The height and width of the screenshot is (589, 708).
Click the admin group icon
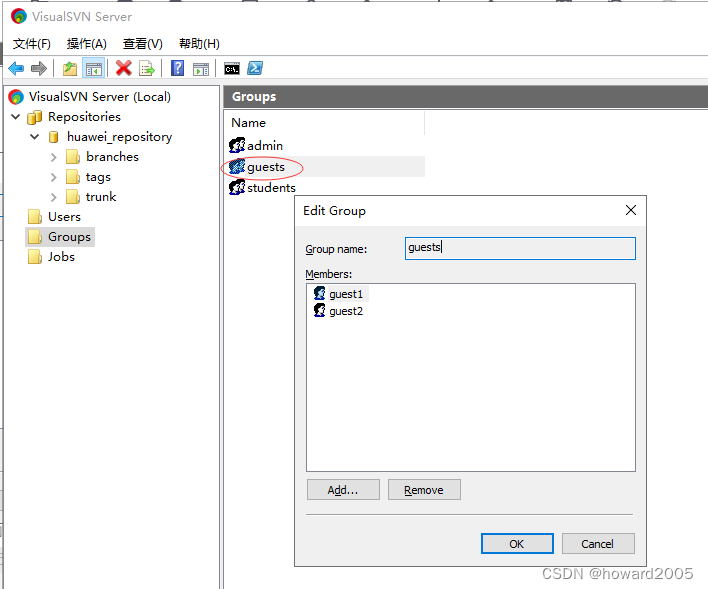pos(237,145)
